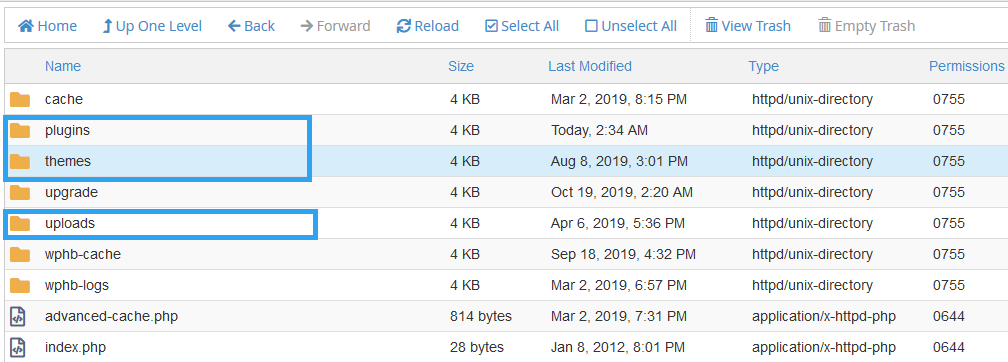Click the Home toolbar button
The width and height of the screenshot is (1008, 362).
[x=48, y=26]
